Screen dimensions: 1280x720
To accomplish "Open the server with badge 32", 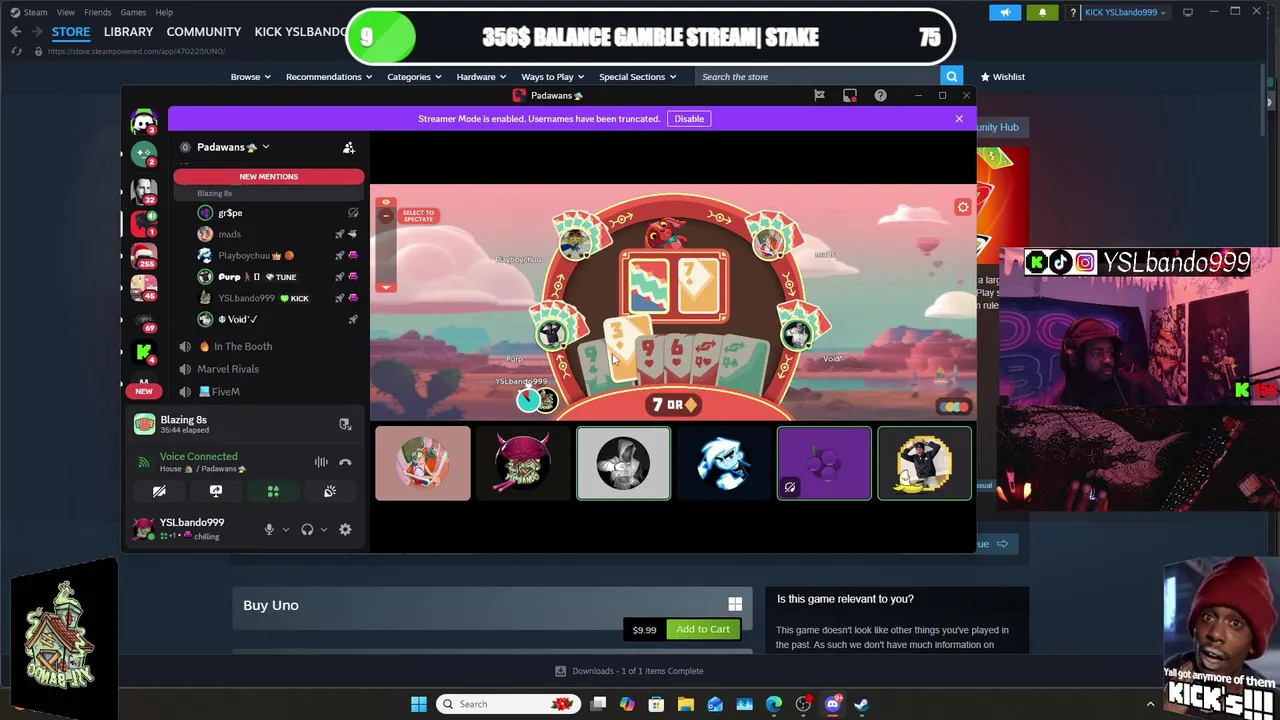I will tap(144, 189).
